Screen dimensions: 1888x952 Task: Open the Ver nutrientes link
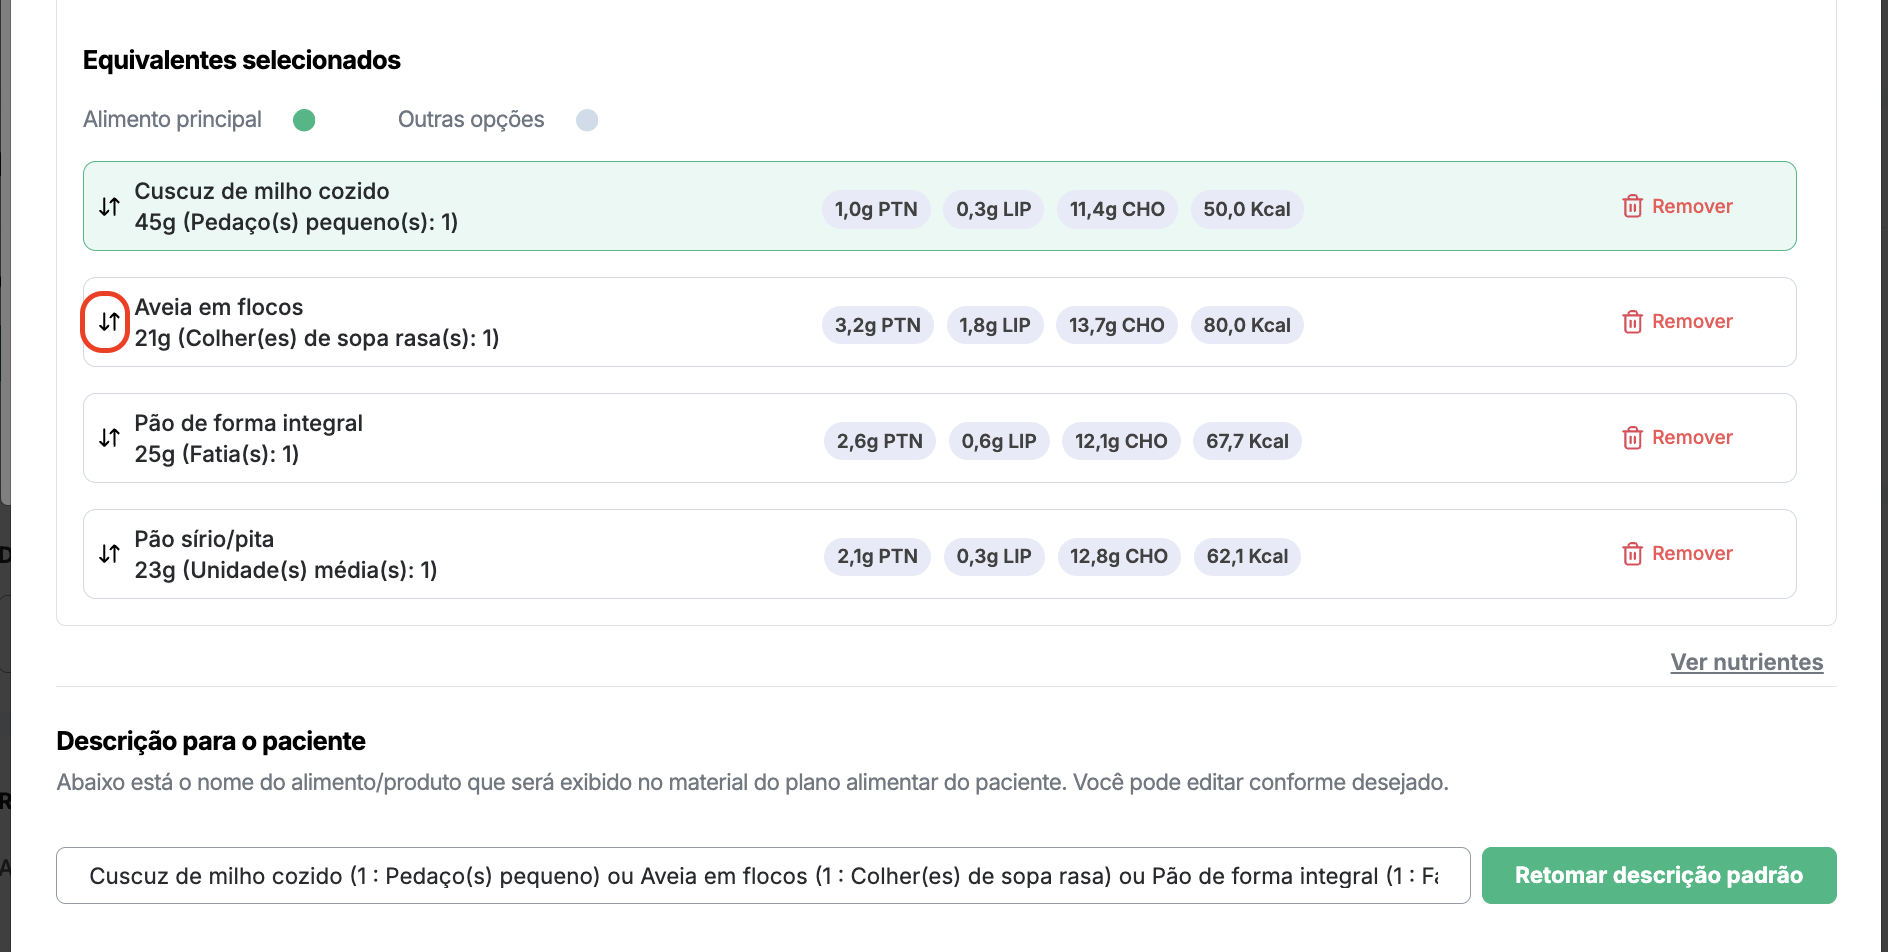click(x=1746, y=662)
